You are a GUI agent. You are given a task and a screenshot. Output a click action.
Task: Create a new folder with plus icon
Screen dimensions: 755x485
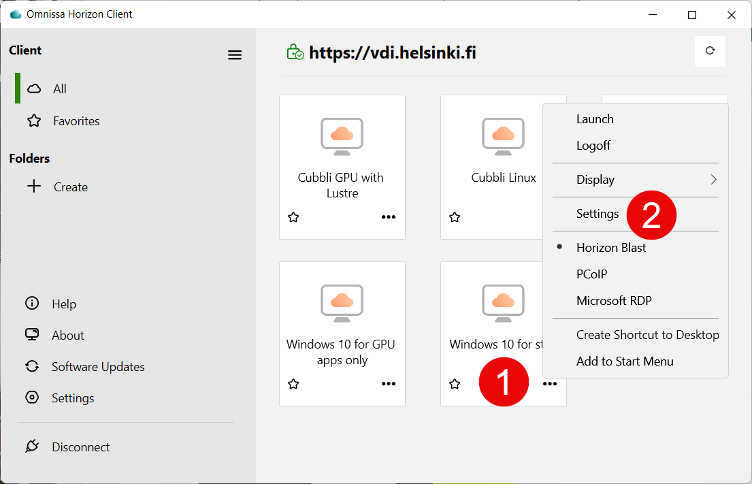click(x=34, y=186)
